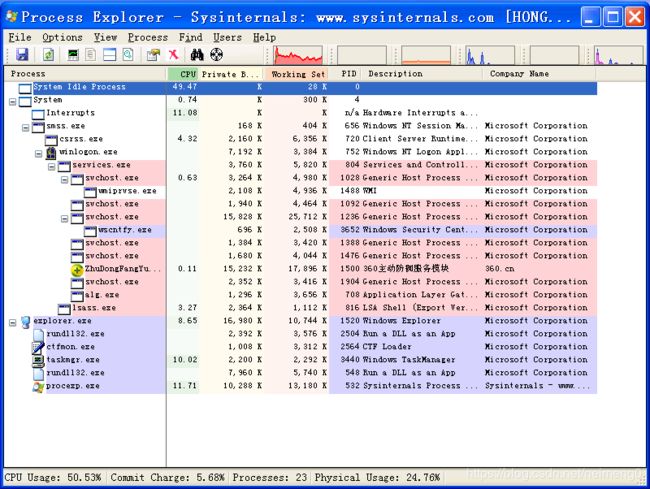The width and height of the screenshot is (650, 489).
Task: Sort by the Company Name column header
Action: click(539, 74)
